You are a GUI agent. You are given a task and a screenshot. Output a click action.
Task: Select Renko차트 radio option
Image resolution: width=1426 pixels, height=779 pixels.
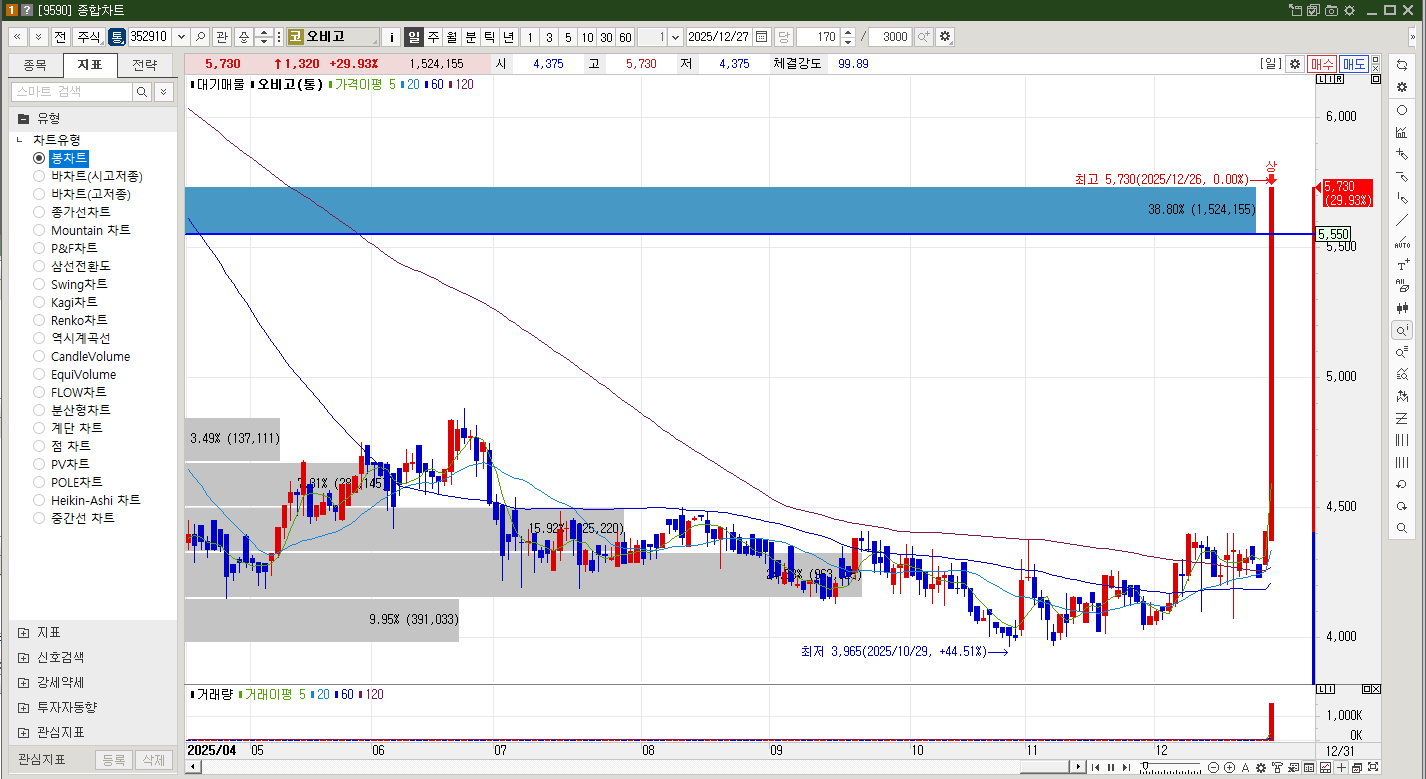point(39,320)
